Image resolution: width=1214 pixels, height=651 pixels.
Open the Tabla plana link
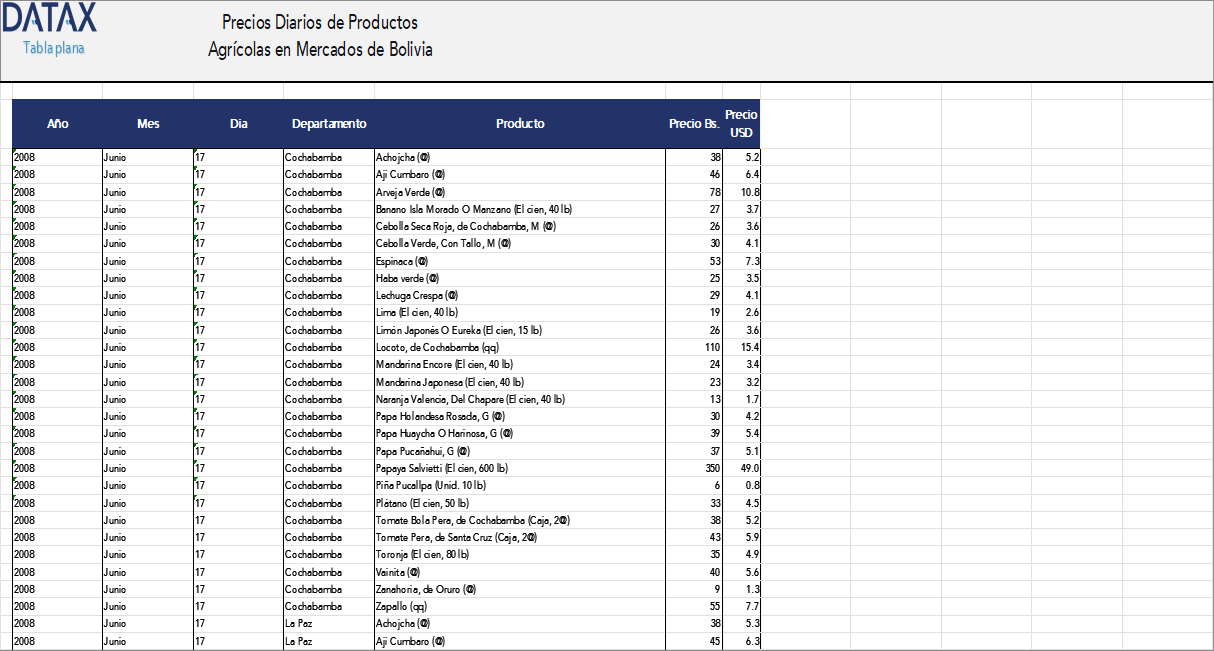pos(51,47)
